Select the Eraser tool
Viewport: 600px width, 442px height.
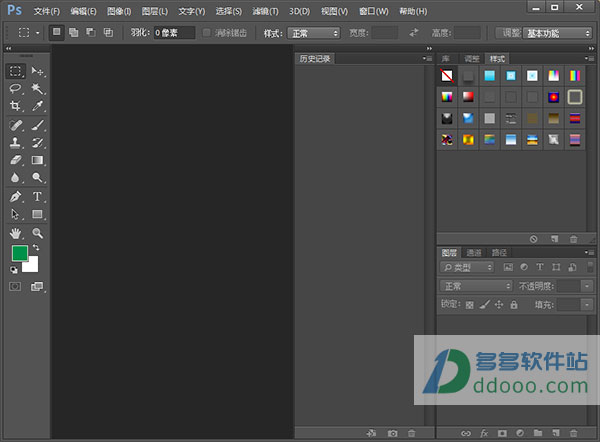[15, 160]
